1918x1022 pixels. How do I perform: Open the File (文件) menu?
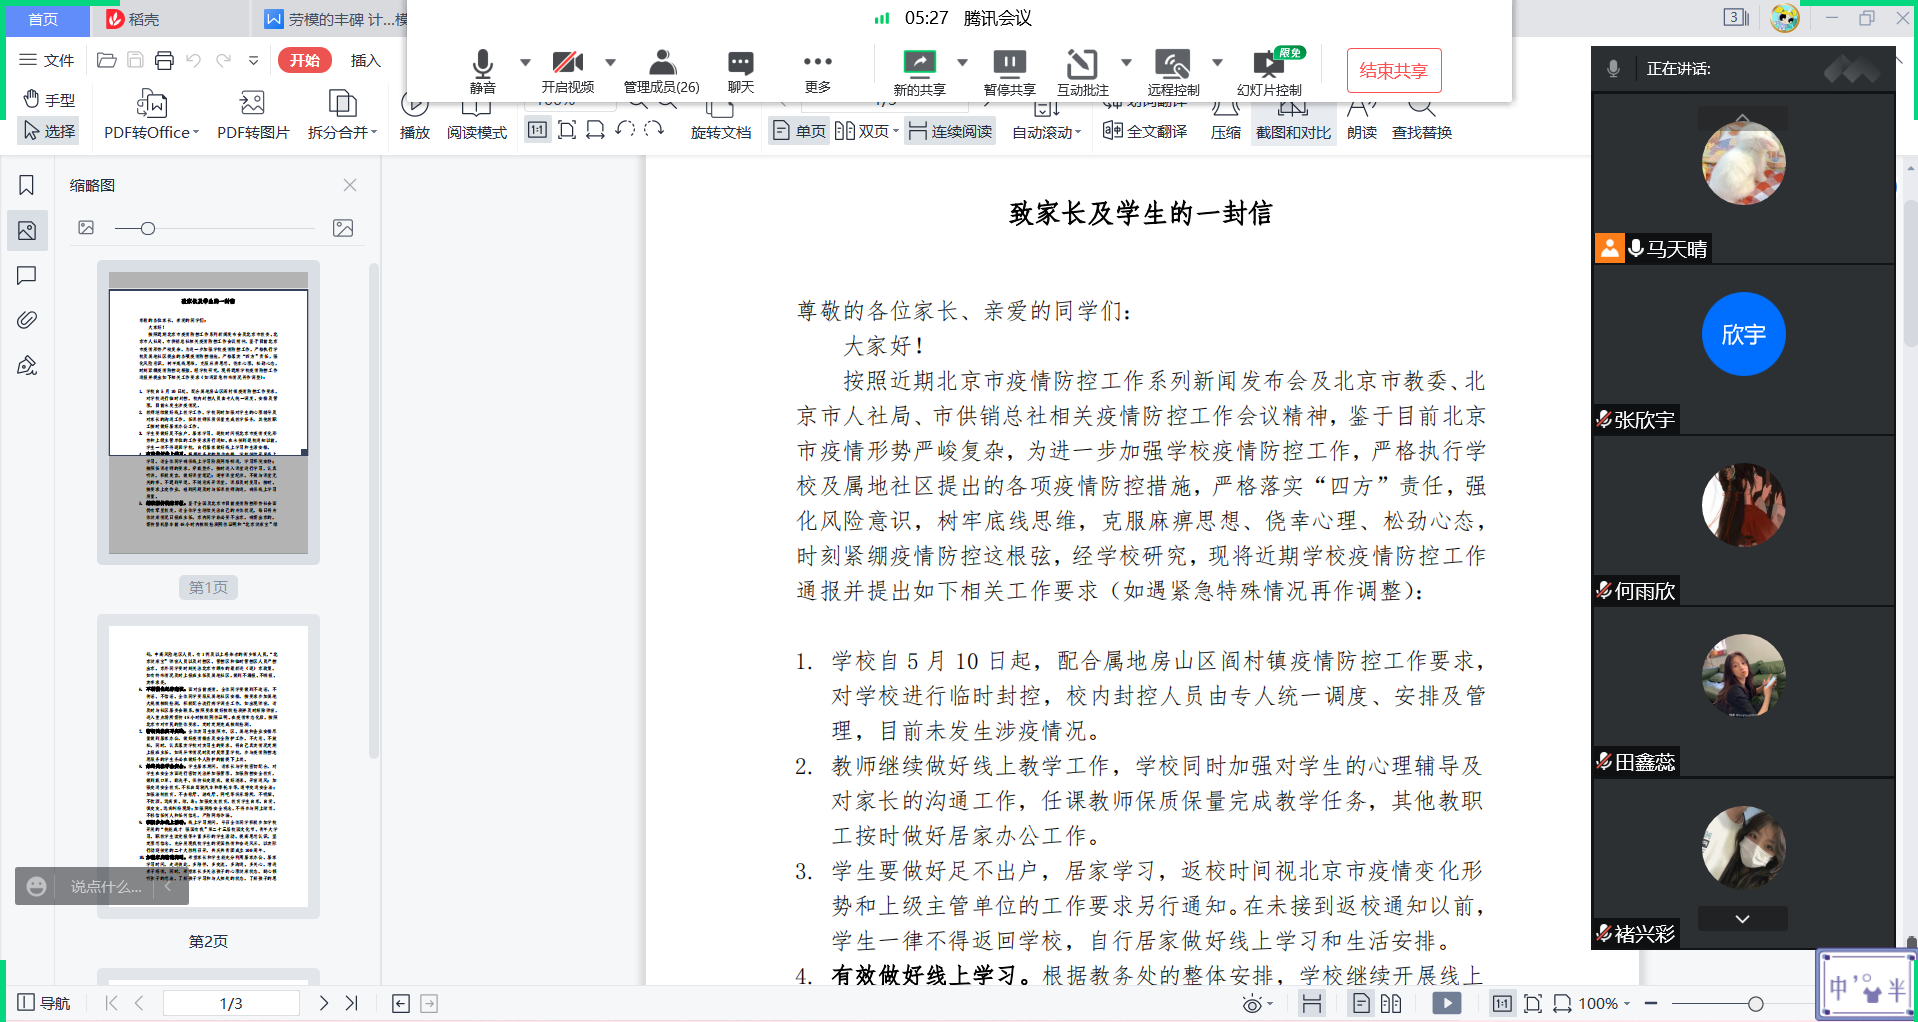[x=47, y=60]
